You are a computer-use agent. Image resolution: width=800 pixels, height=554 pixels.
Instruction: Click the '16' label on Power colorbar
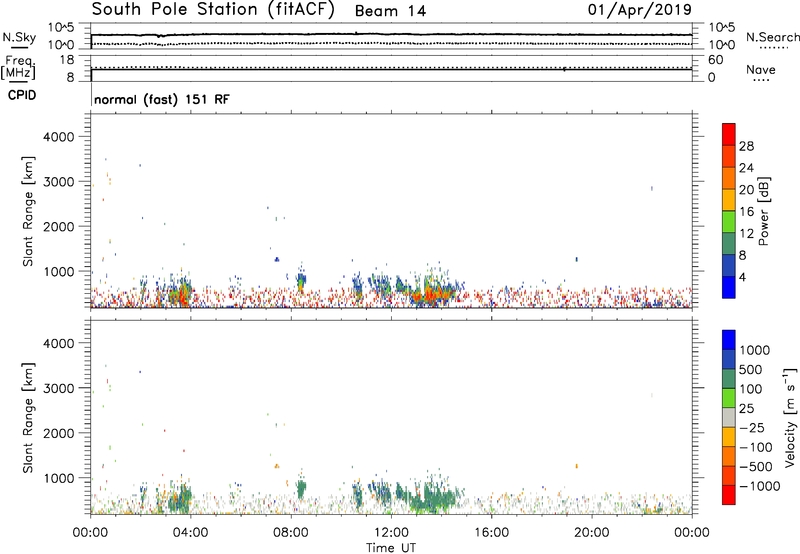[746, 212]
